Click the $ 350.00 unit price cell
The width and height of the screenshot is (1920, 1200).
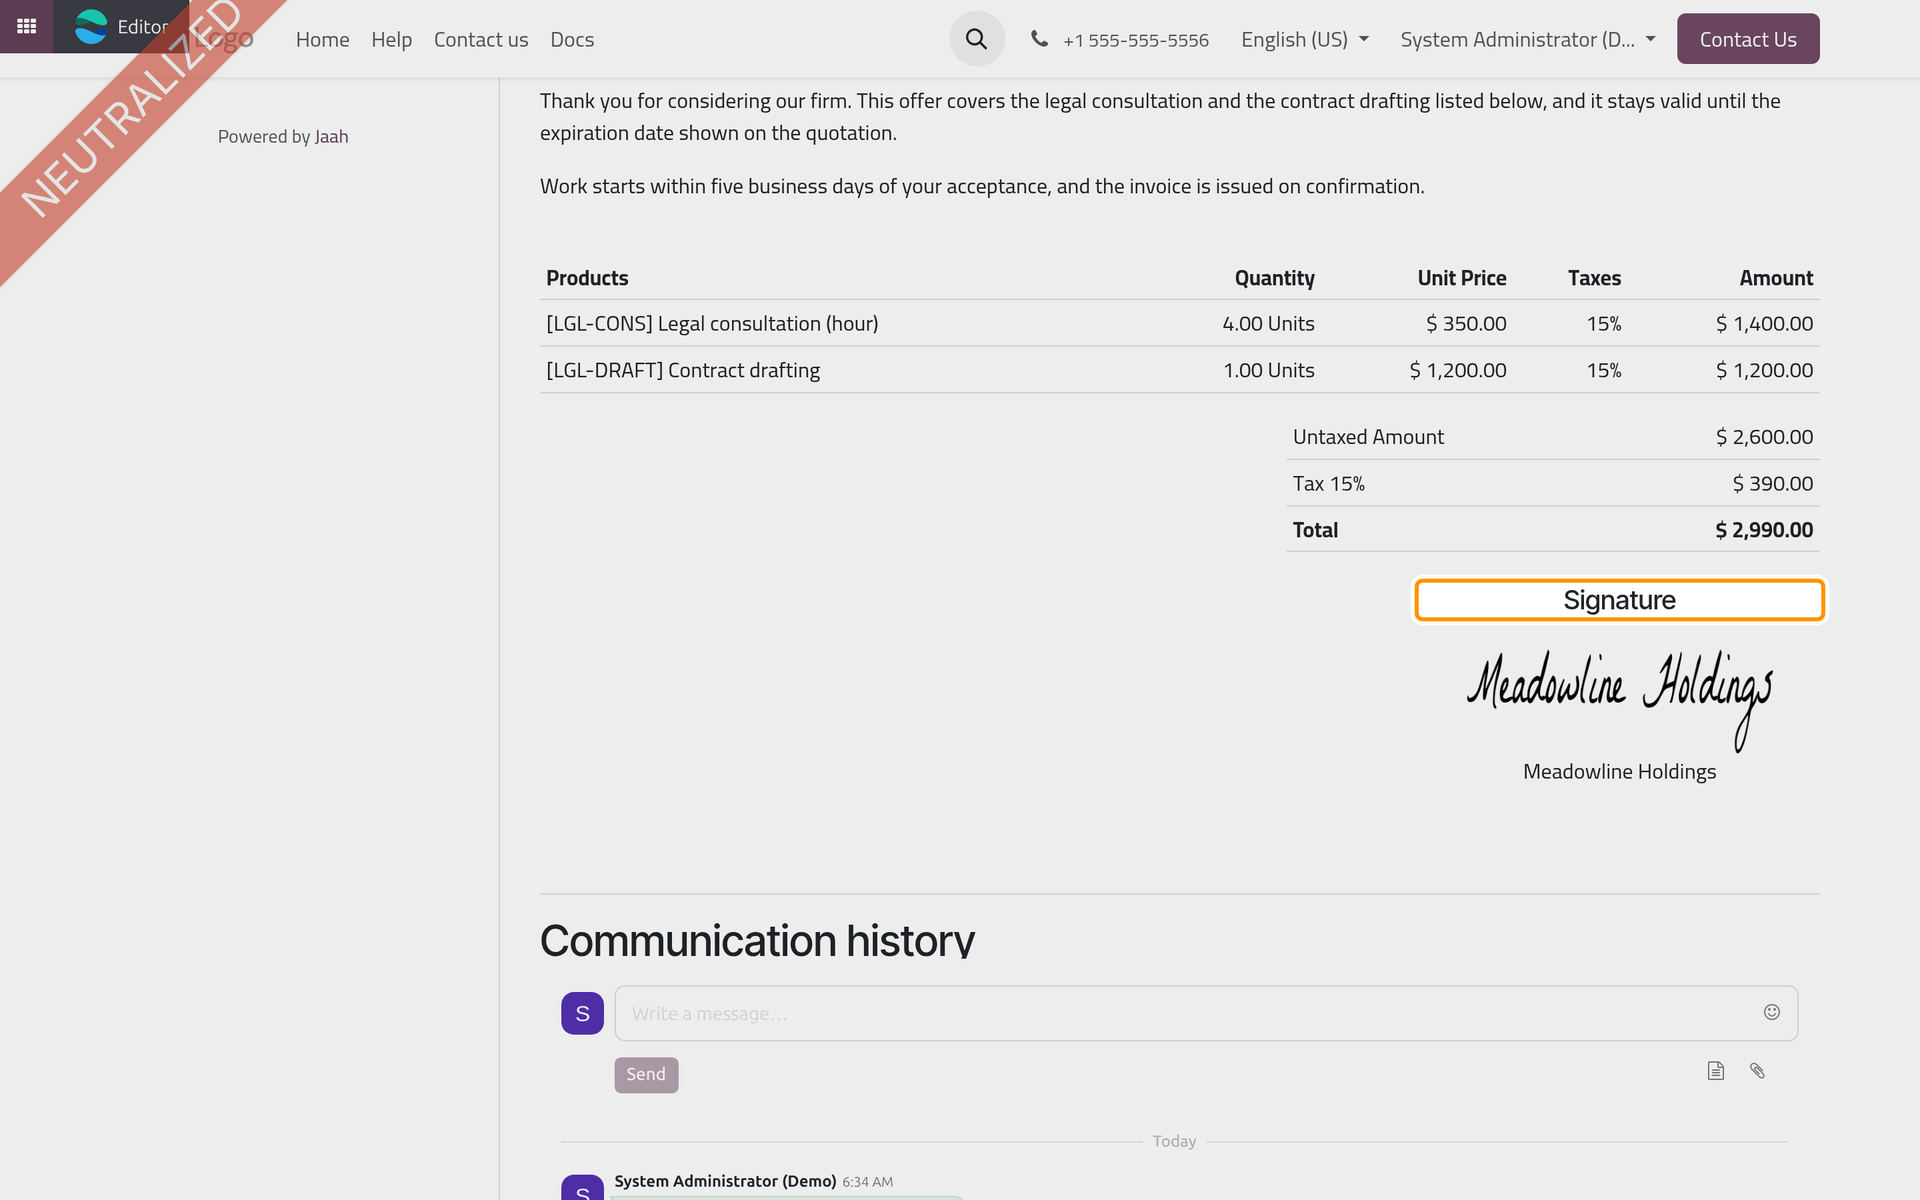pos(1466,324)
